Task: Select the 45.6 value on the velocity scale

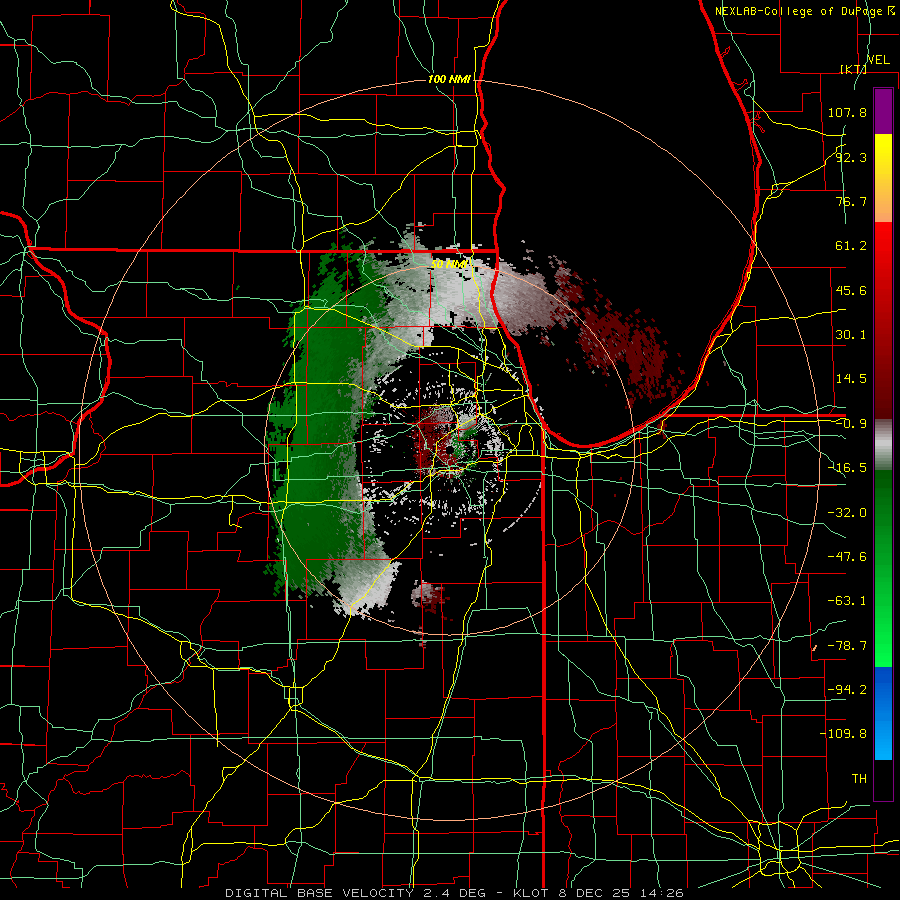Action: click(x=851, y=290)
